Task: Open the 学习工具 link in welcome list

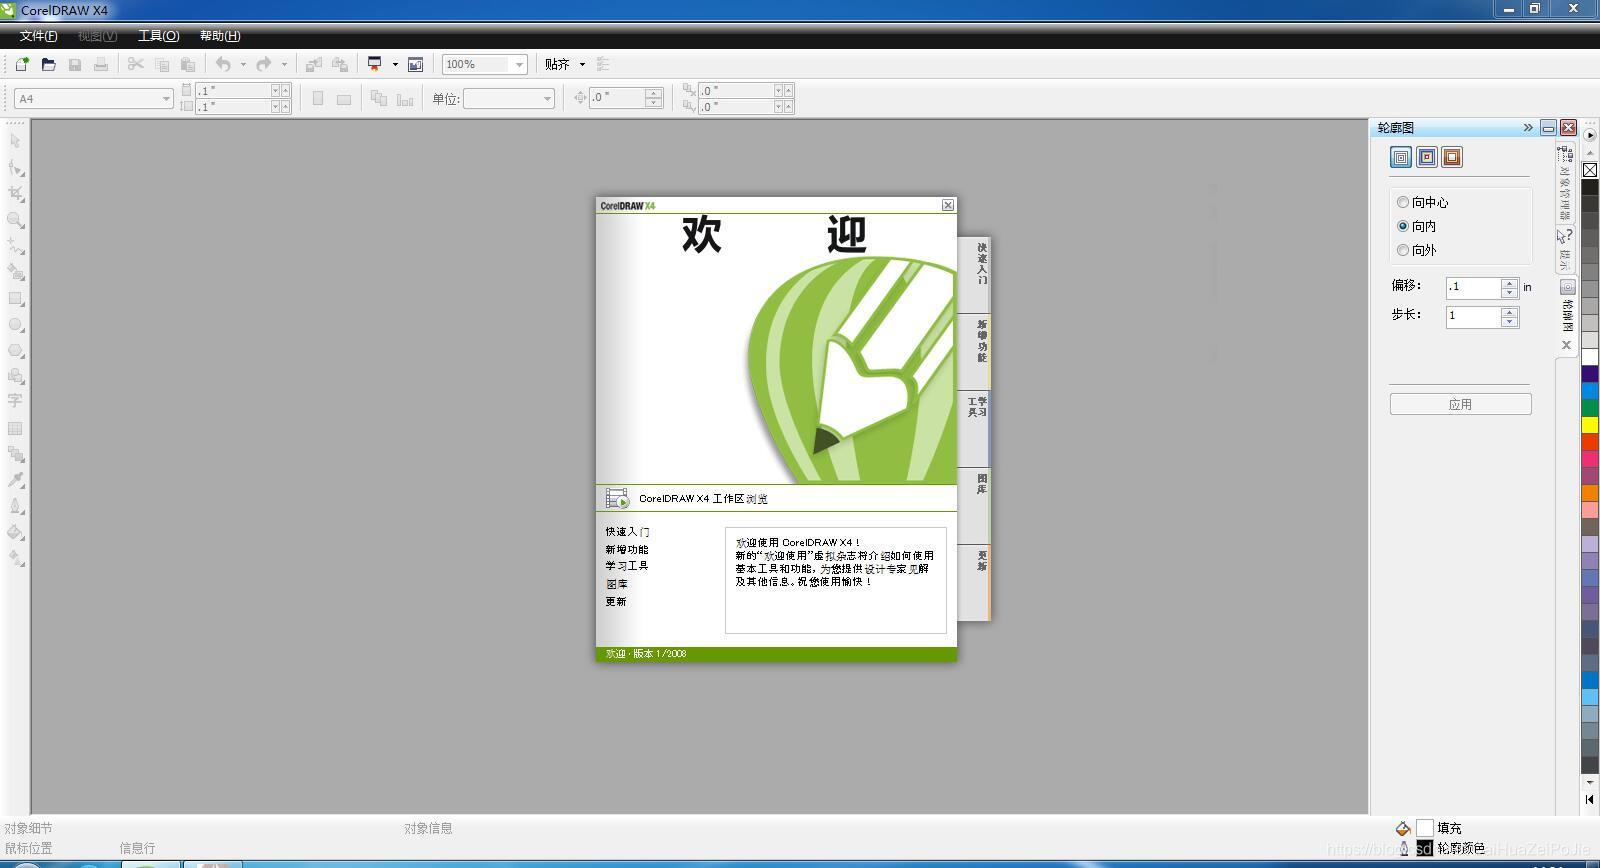Action: 627,566
